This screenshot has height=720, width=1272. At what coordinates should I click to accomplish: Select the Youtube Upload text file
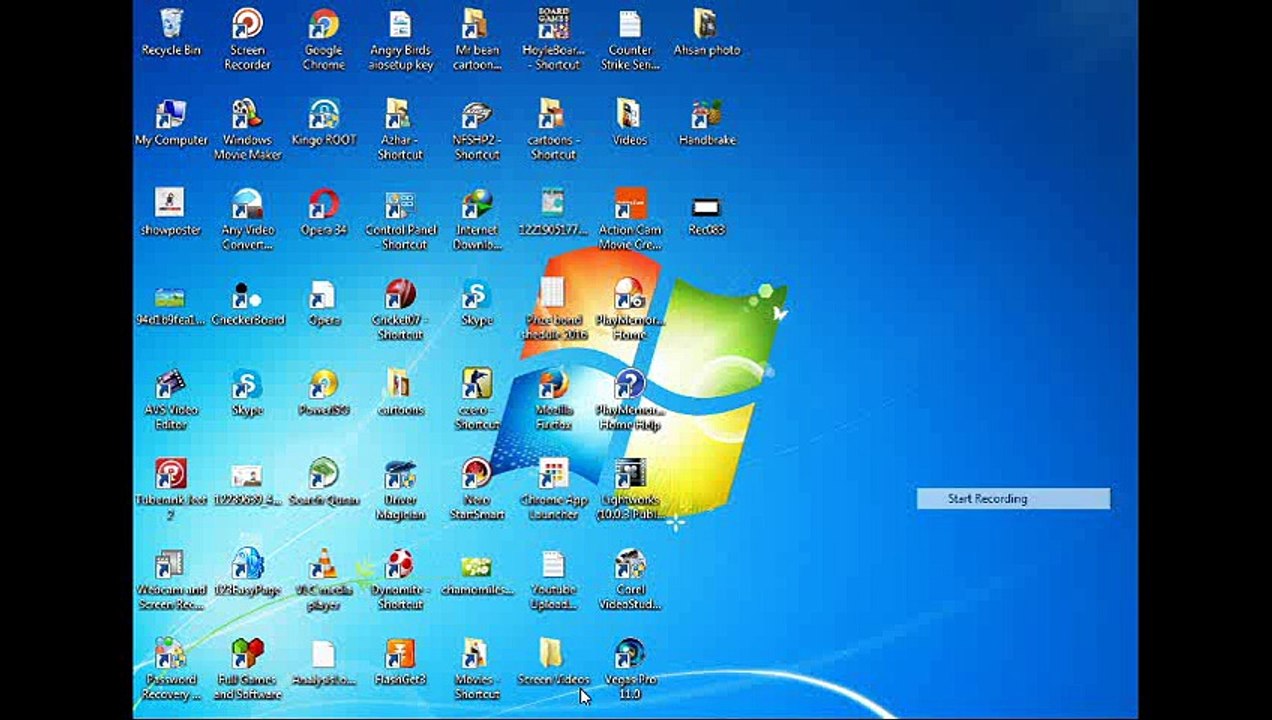[x=553, y=579]
